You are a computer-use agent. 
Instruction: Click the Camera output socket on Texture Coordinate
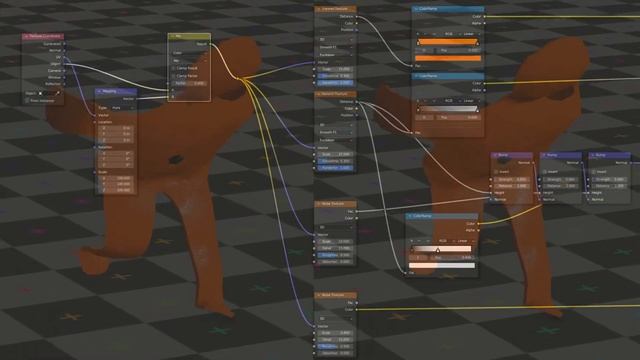(x=64, y=71)
